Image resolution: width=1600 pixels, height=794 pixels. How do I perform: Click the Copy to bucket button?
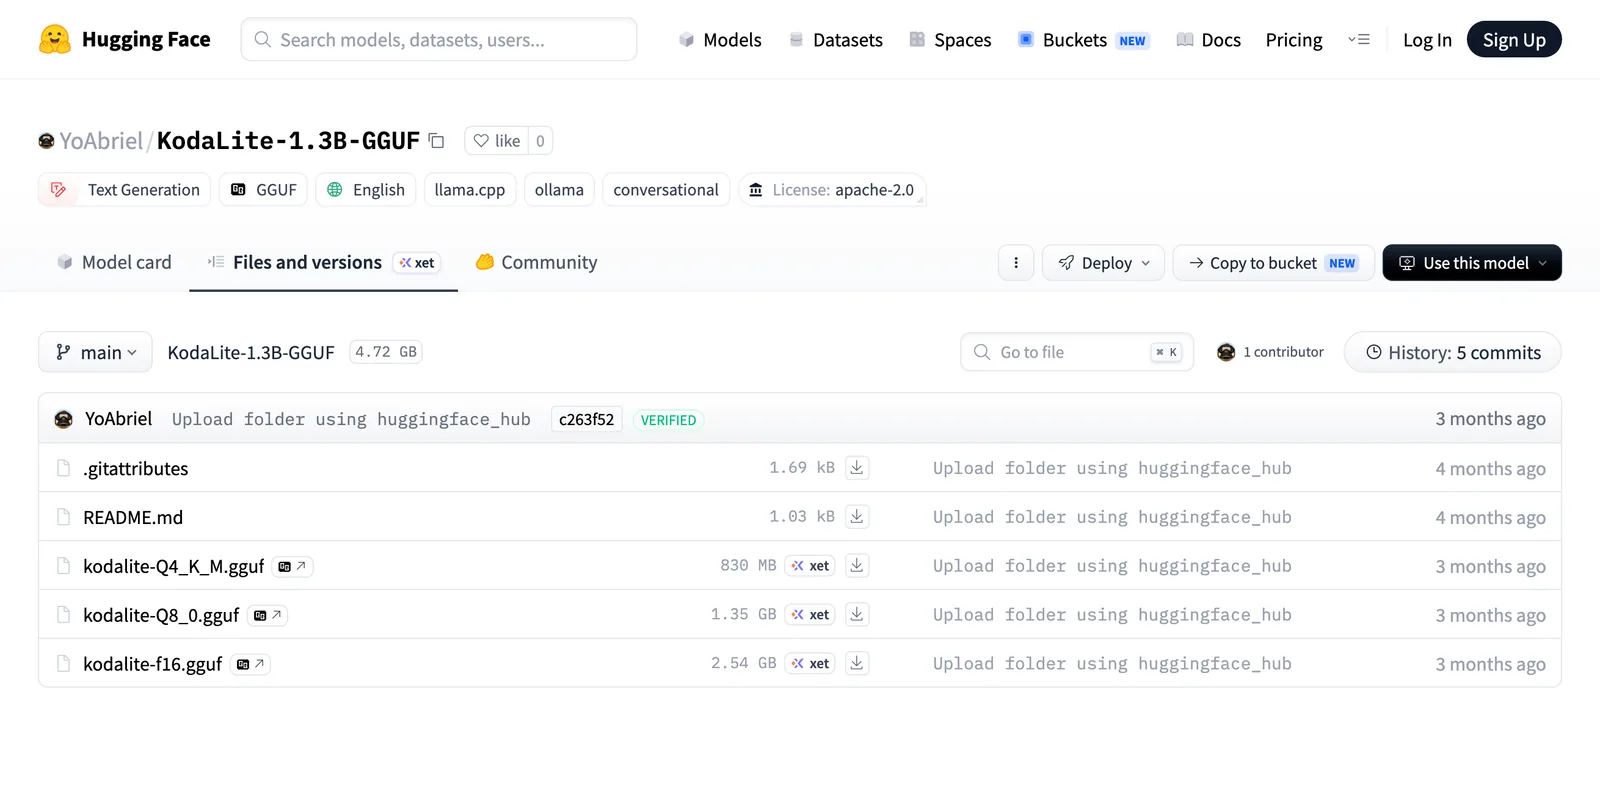[x=1273, y=263]
